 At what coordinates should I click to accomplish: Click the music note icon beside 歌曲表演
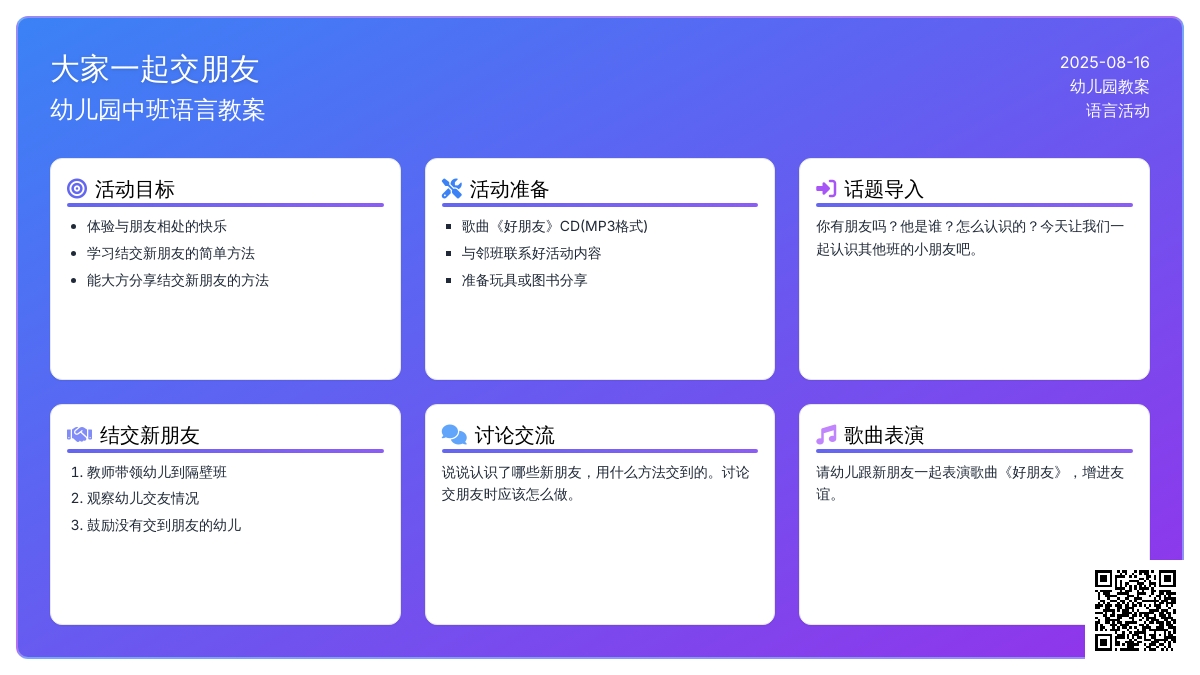(x=826, y=435)
